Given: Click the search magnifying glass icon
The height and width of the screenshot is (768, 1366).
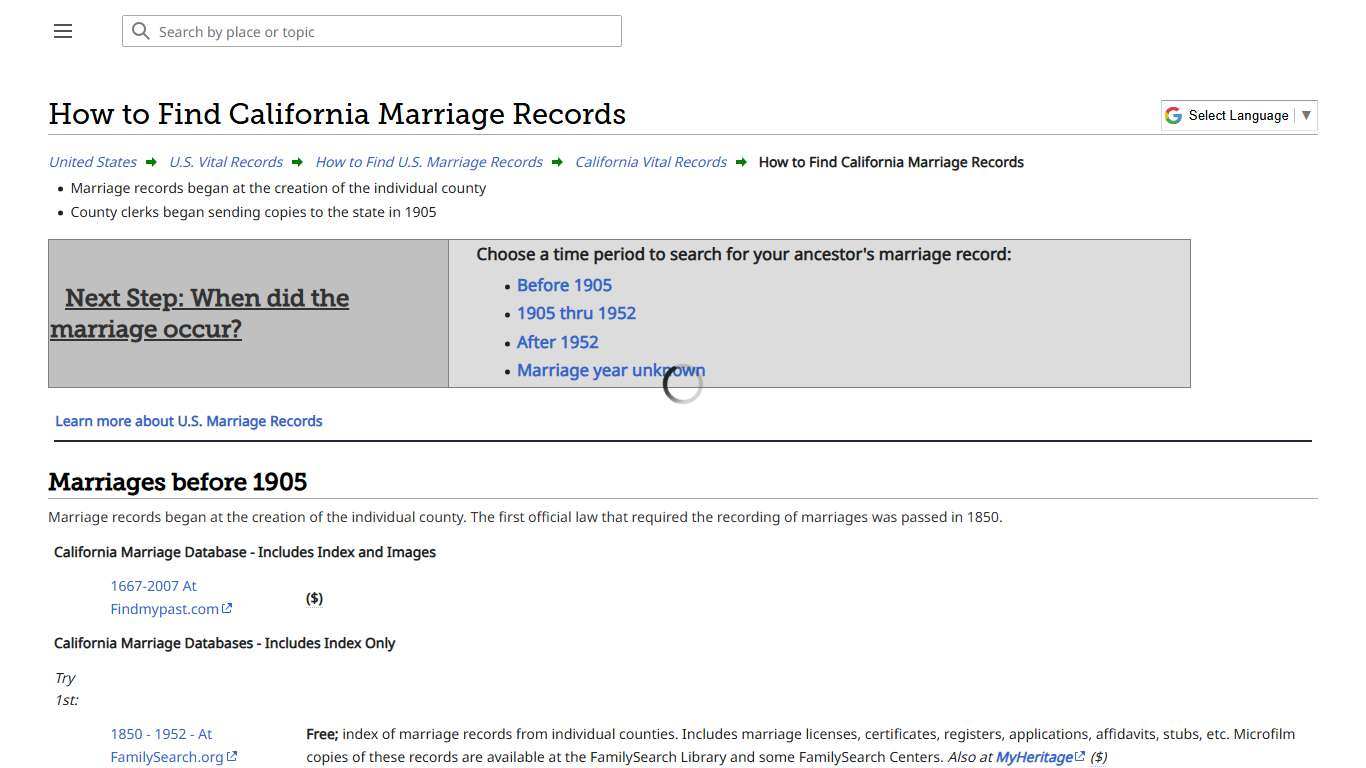Looking at the screenshot, I should point(141,31).
